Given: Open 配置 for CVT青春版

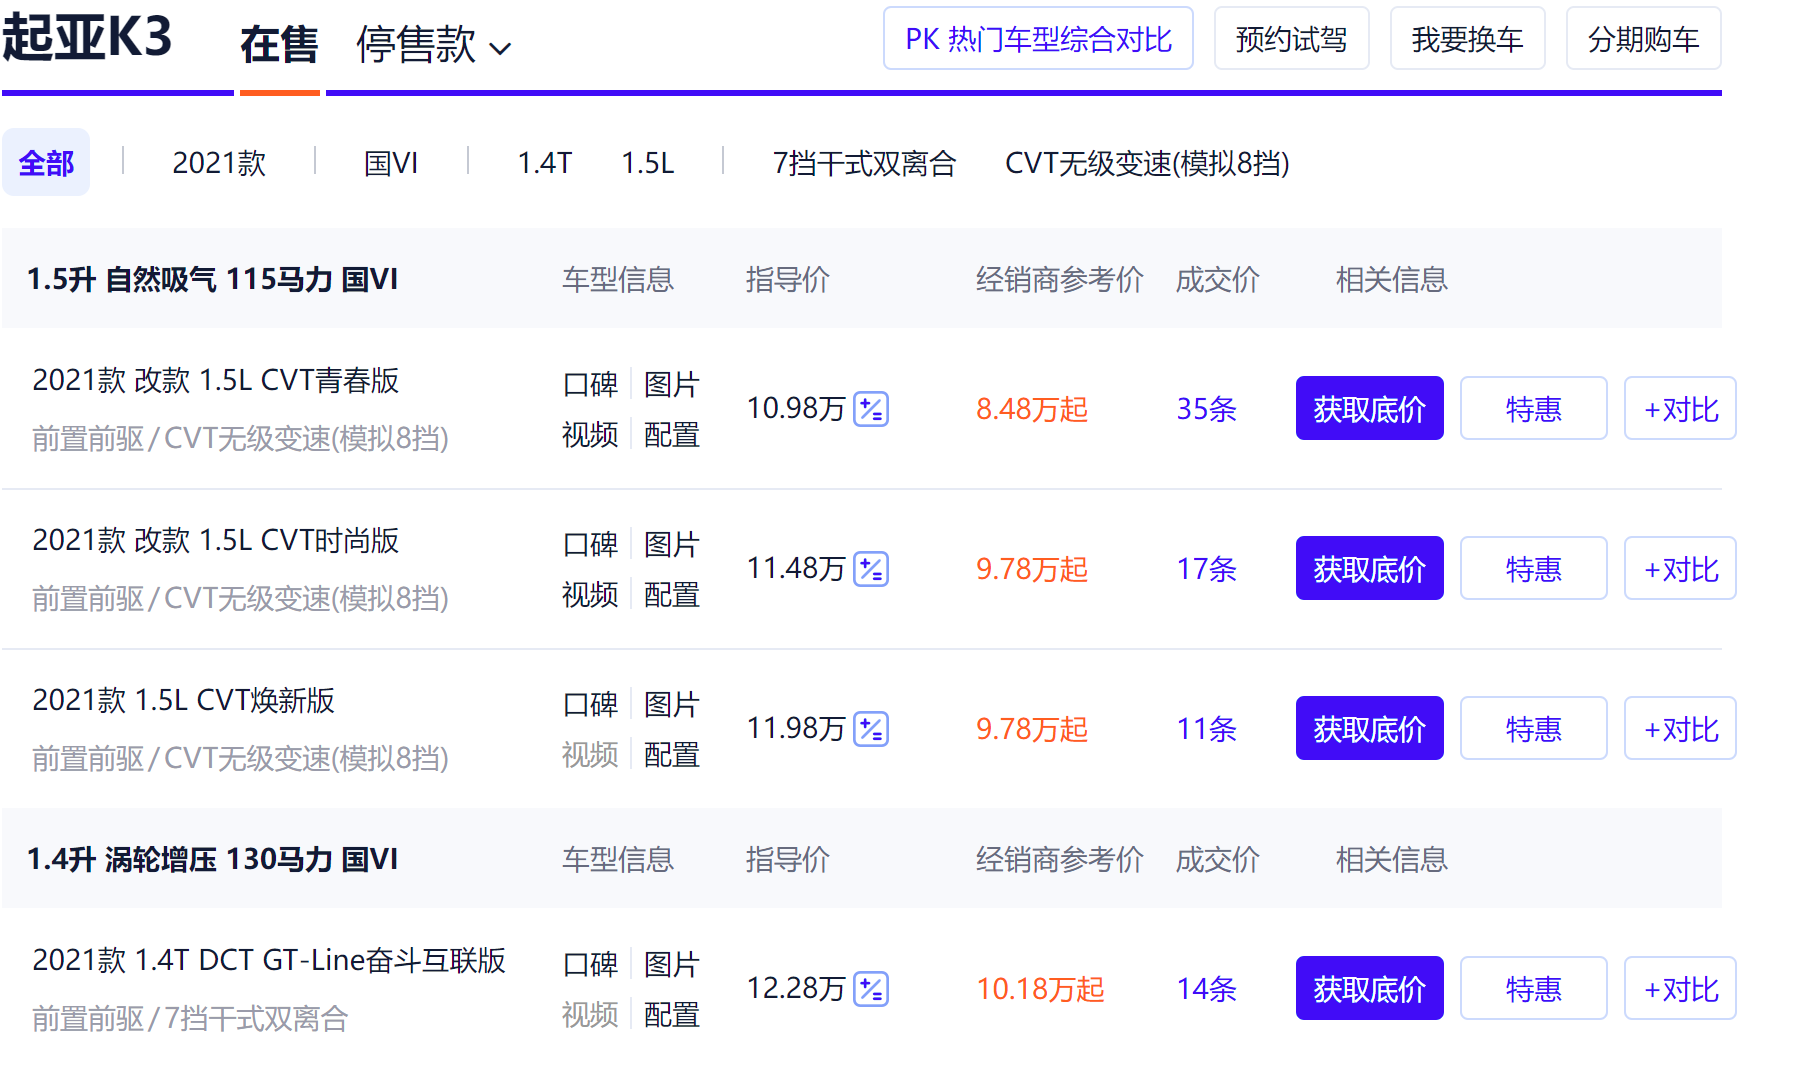Looking at the screenshot, I should click(x=672, y=434).
